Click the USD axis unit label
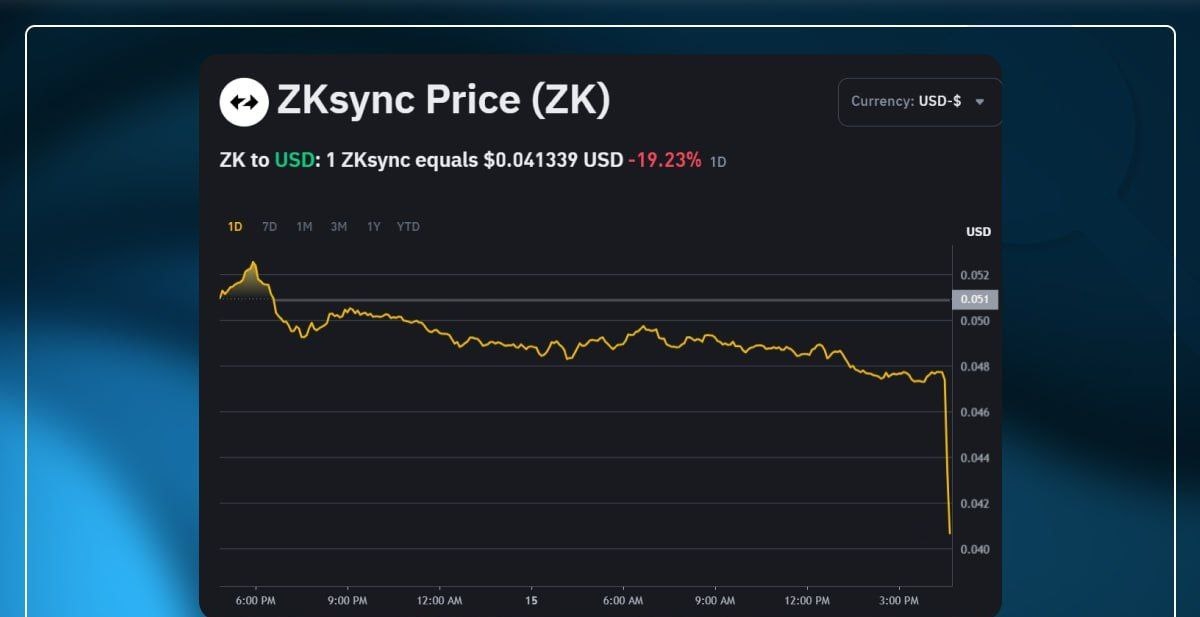The width and height of the screenshot is (1200, 617). click(x=978, y=232)
